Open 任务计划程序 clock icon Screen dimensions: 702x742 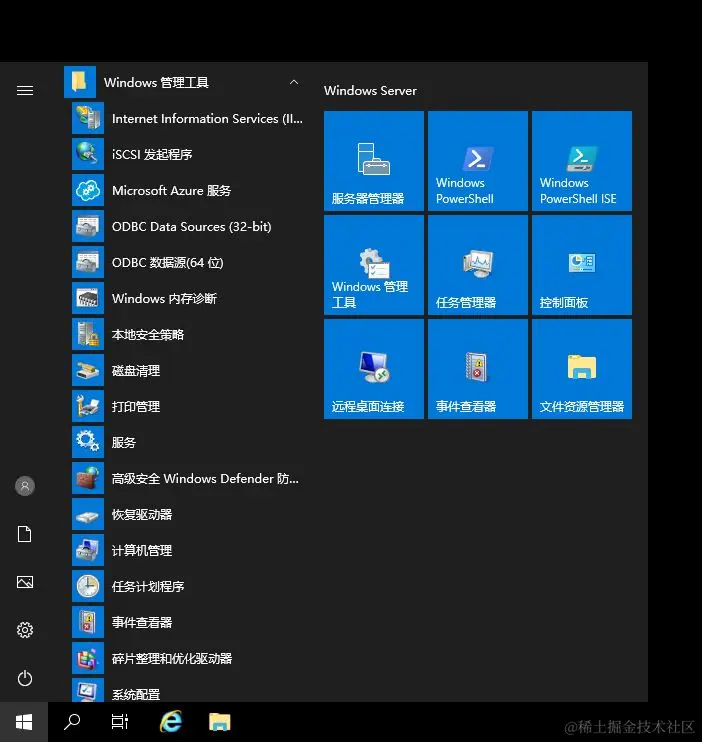click(x=88, y=586)
